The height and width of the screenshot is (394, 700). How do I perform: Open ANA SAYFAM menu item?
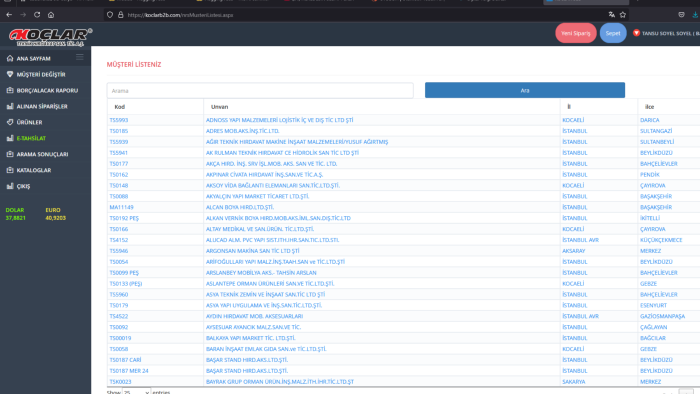coord(33,58)
